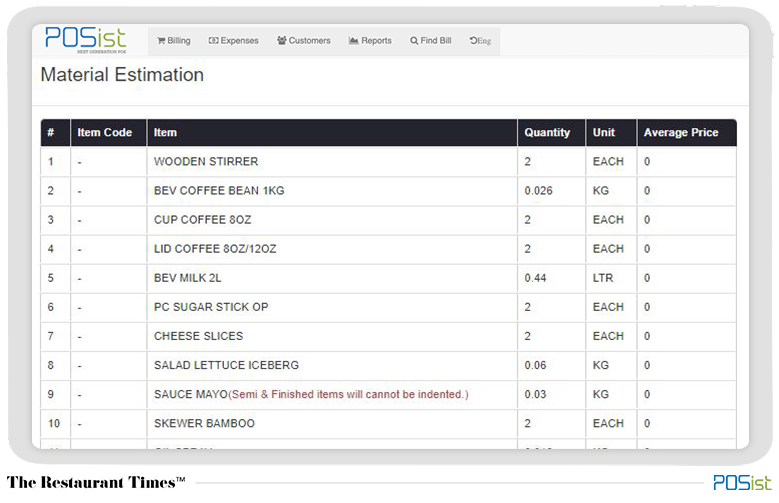Click the Expenses money icon
The width and height of the screenshot is (779, 503).
click(213, 41)
